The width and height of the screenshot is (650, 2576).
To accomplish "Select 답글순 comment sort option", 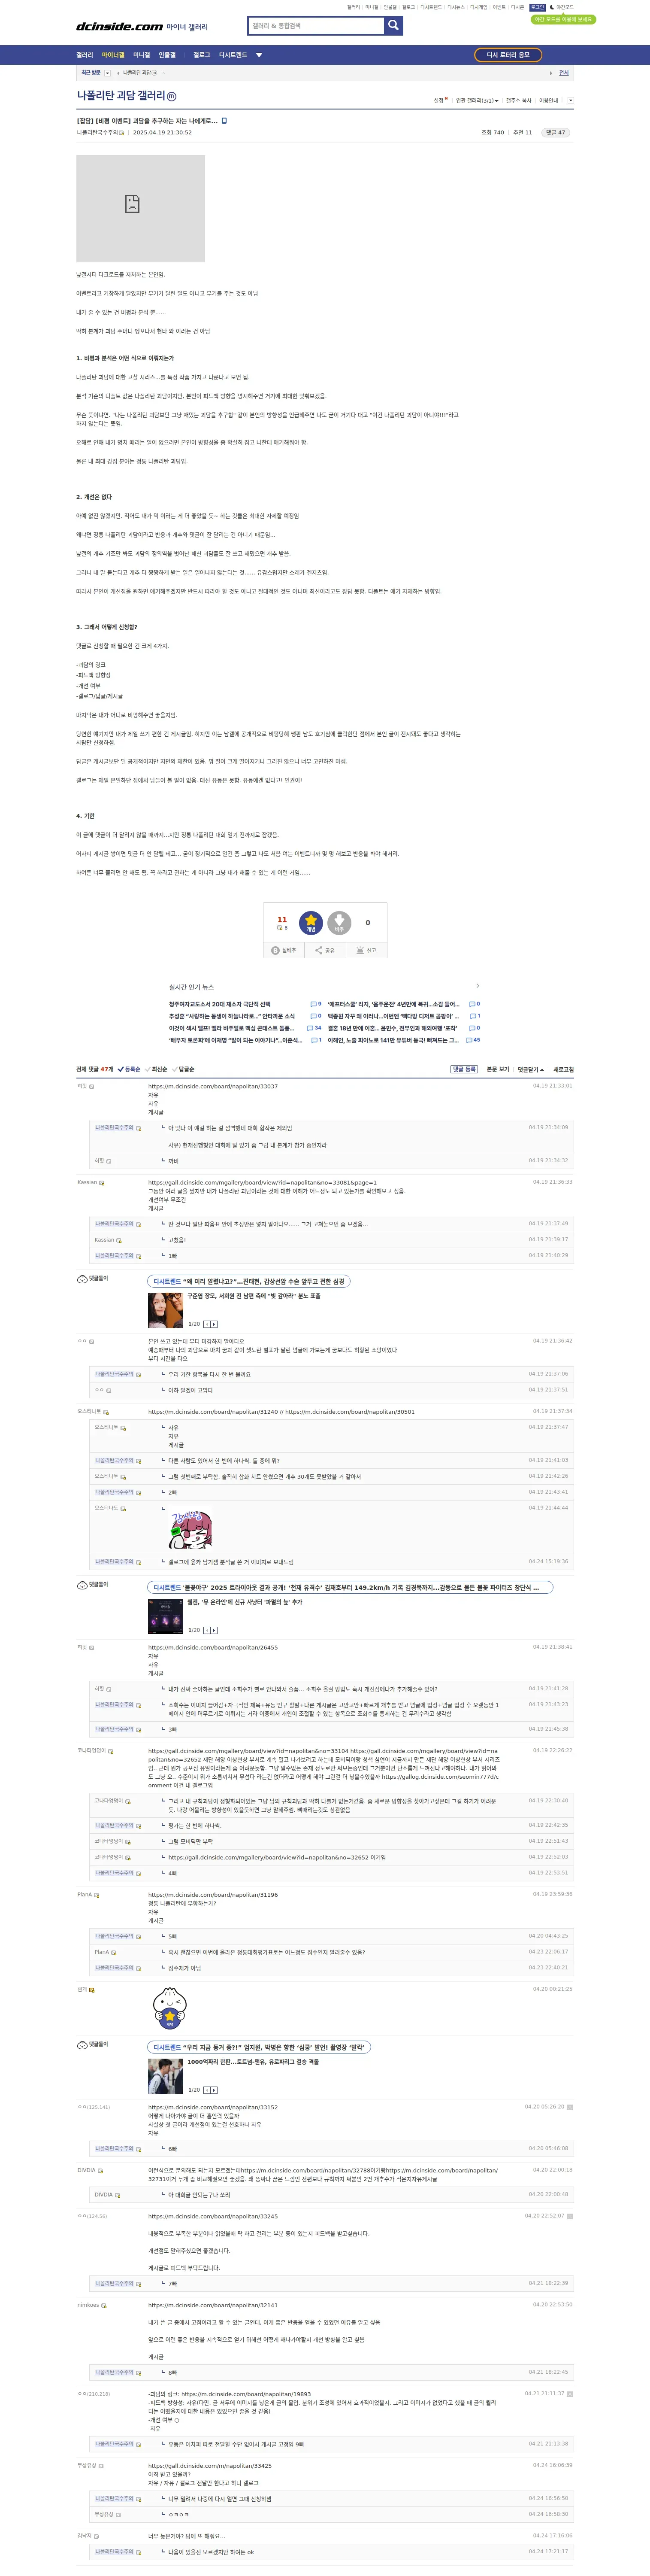I will tap(183, 1069).
